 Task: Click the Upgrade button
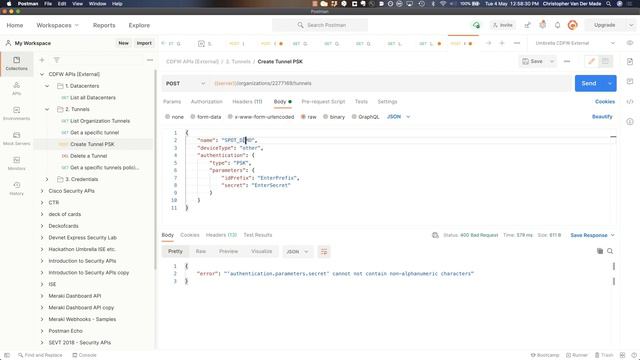pyautogui.click(x=604, y=25)
